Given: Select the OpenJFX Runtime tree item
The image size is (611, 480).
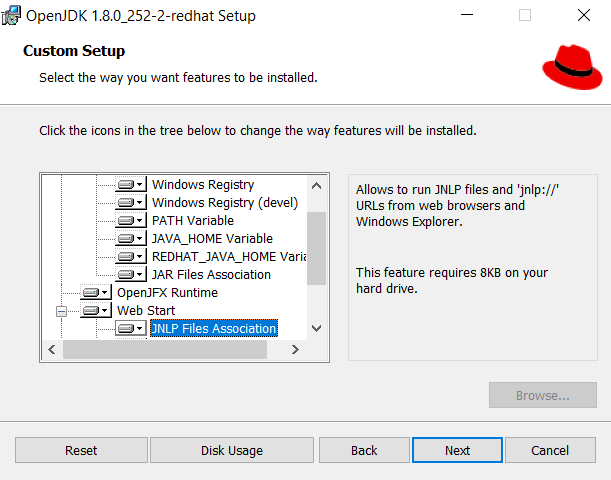Looking at the screenshot, I should 167,293.
